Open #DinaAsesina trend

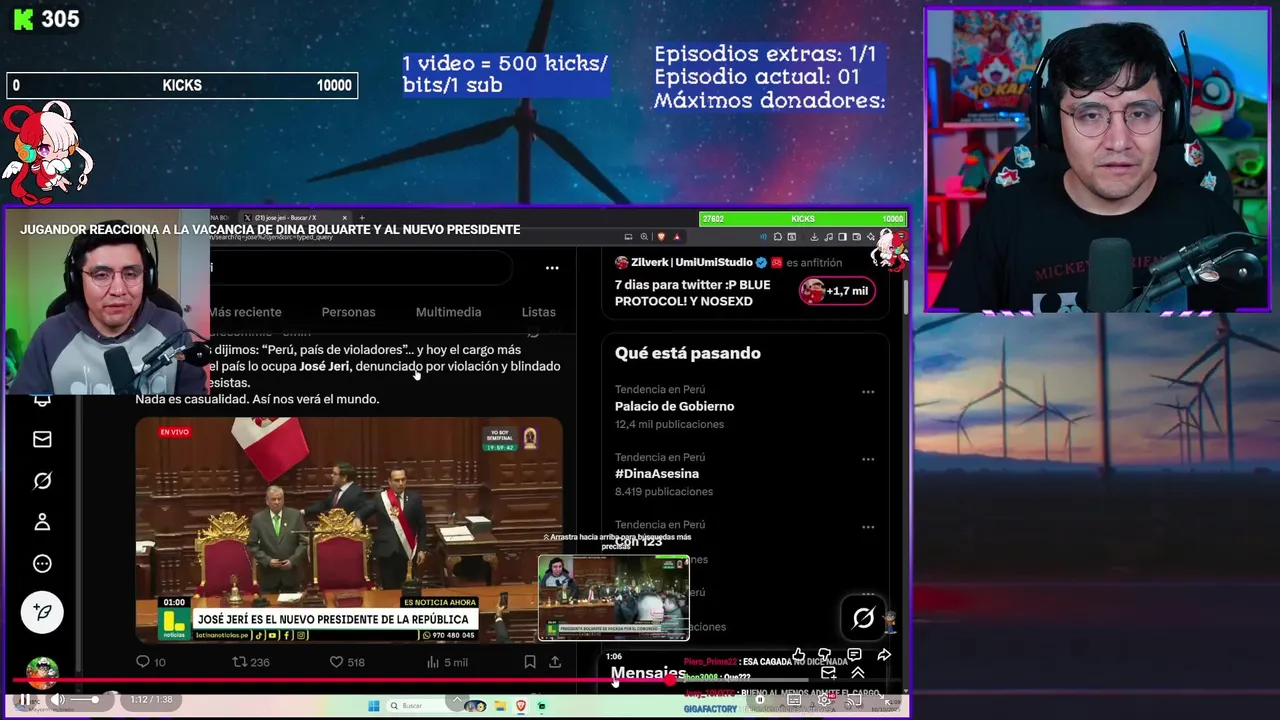657,473
